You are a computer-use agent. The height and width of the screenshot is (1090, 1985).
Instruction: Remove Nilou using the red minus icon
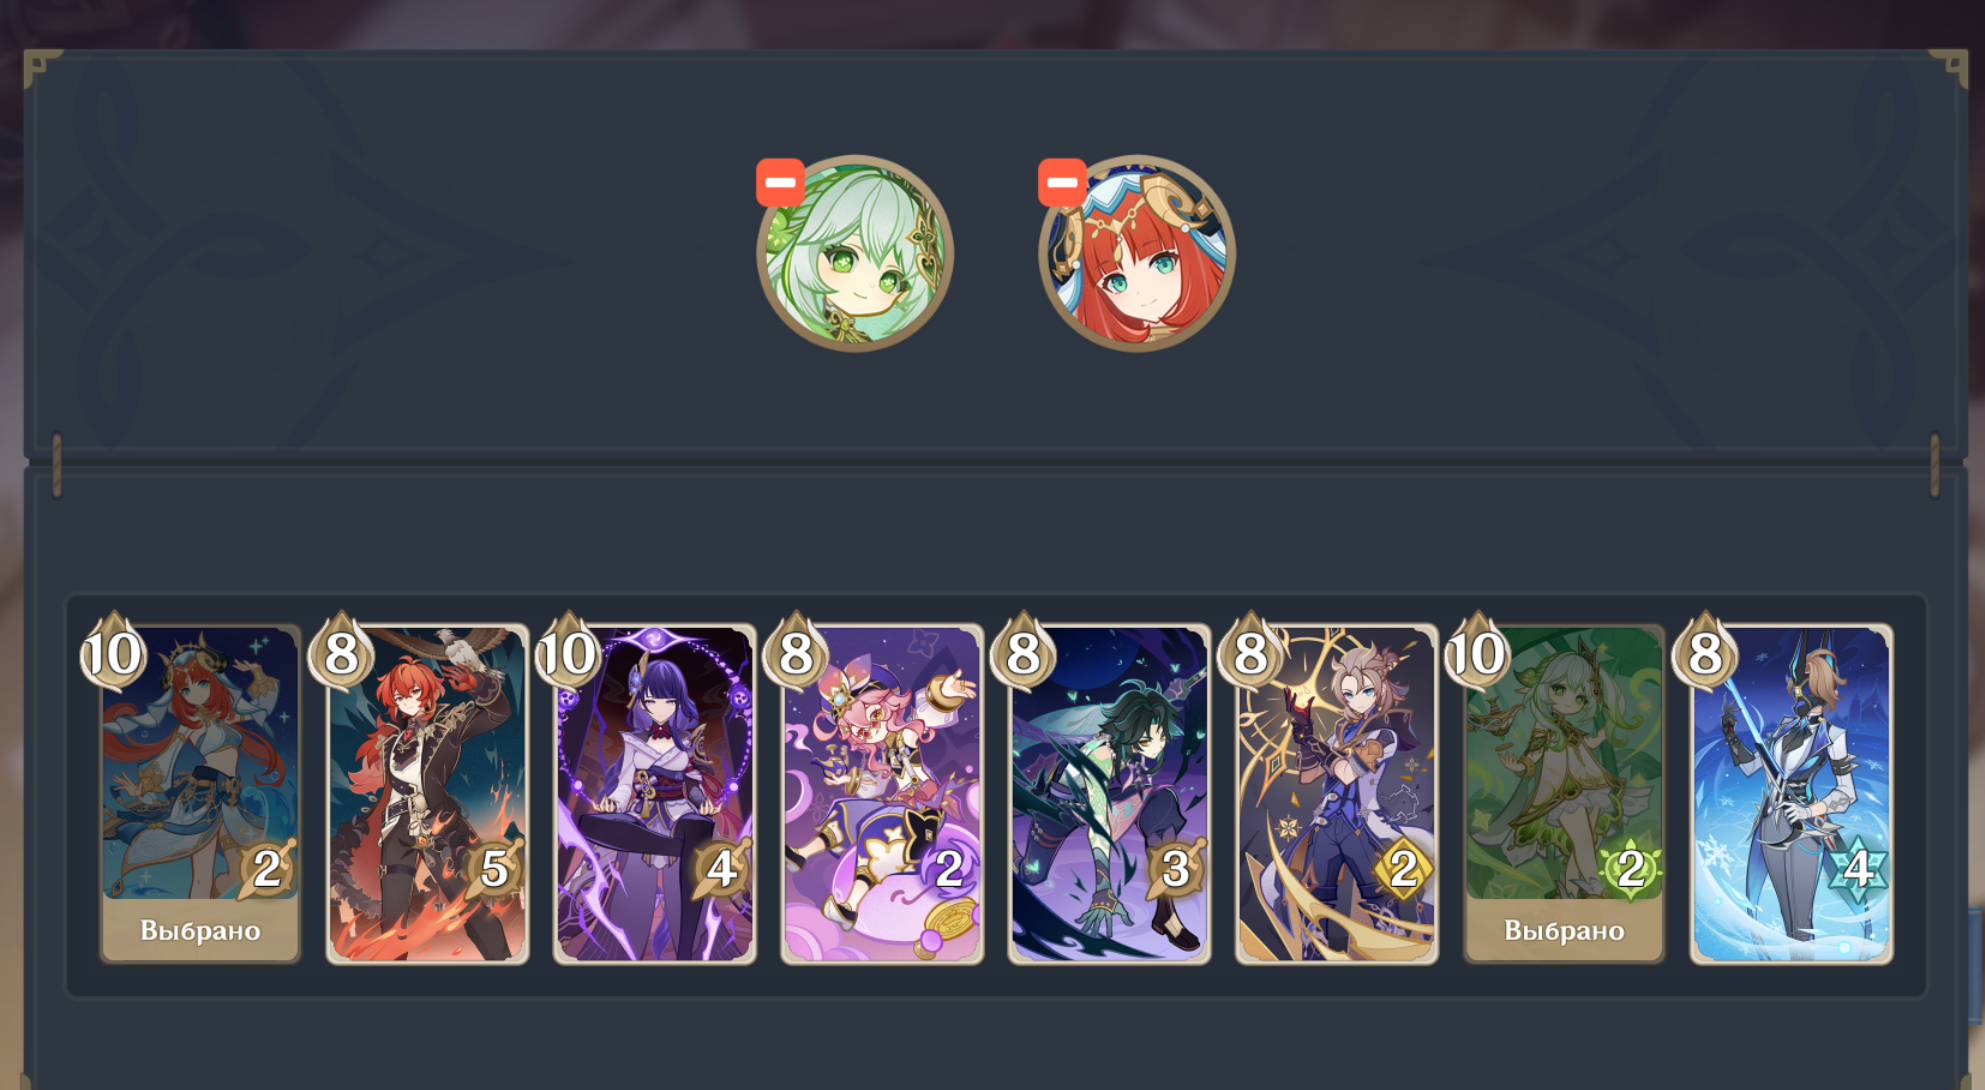(x=1062, y=183)
